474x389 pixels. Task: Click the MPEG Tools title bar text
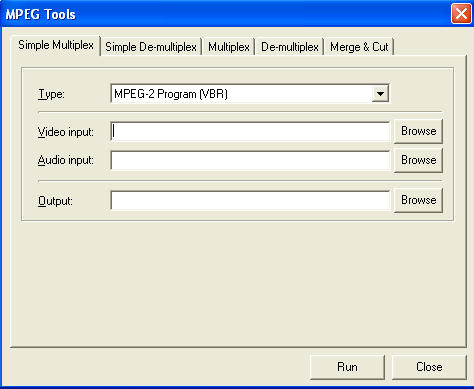(x=40, y=14)
